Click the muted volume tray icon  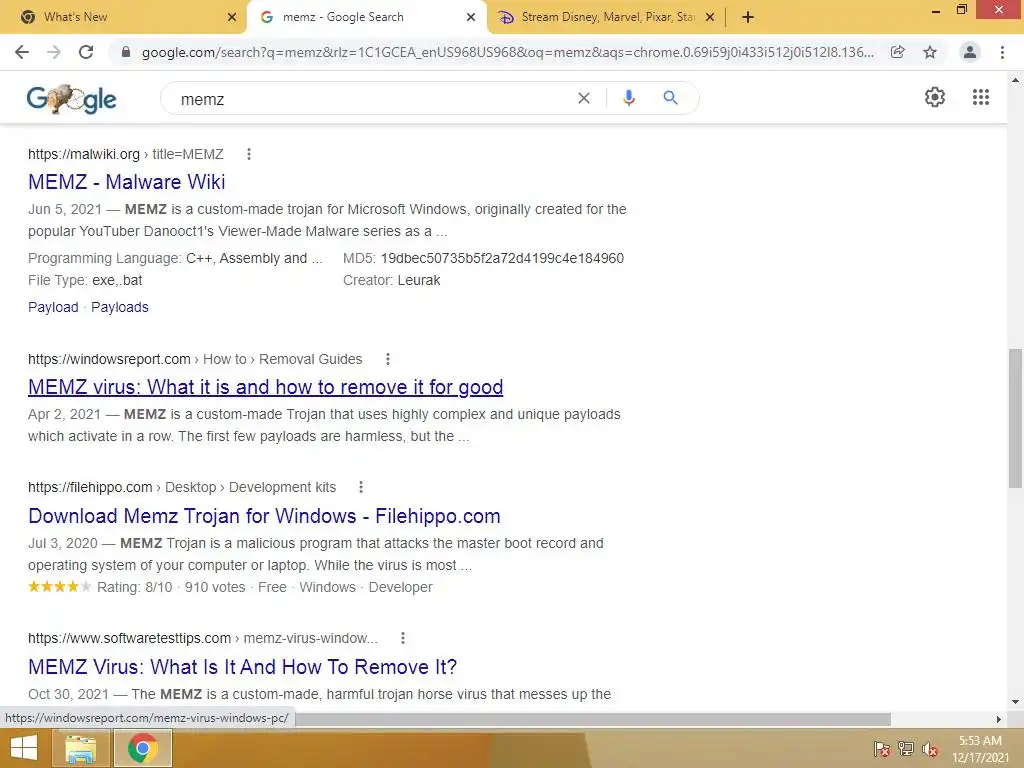coord(930,749)
